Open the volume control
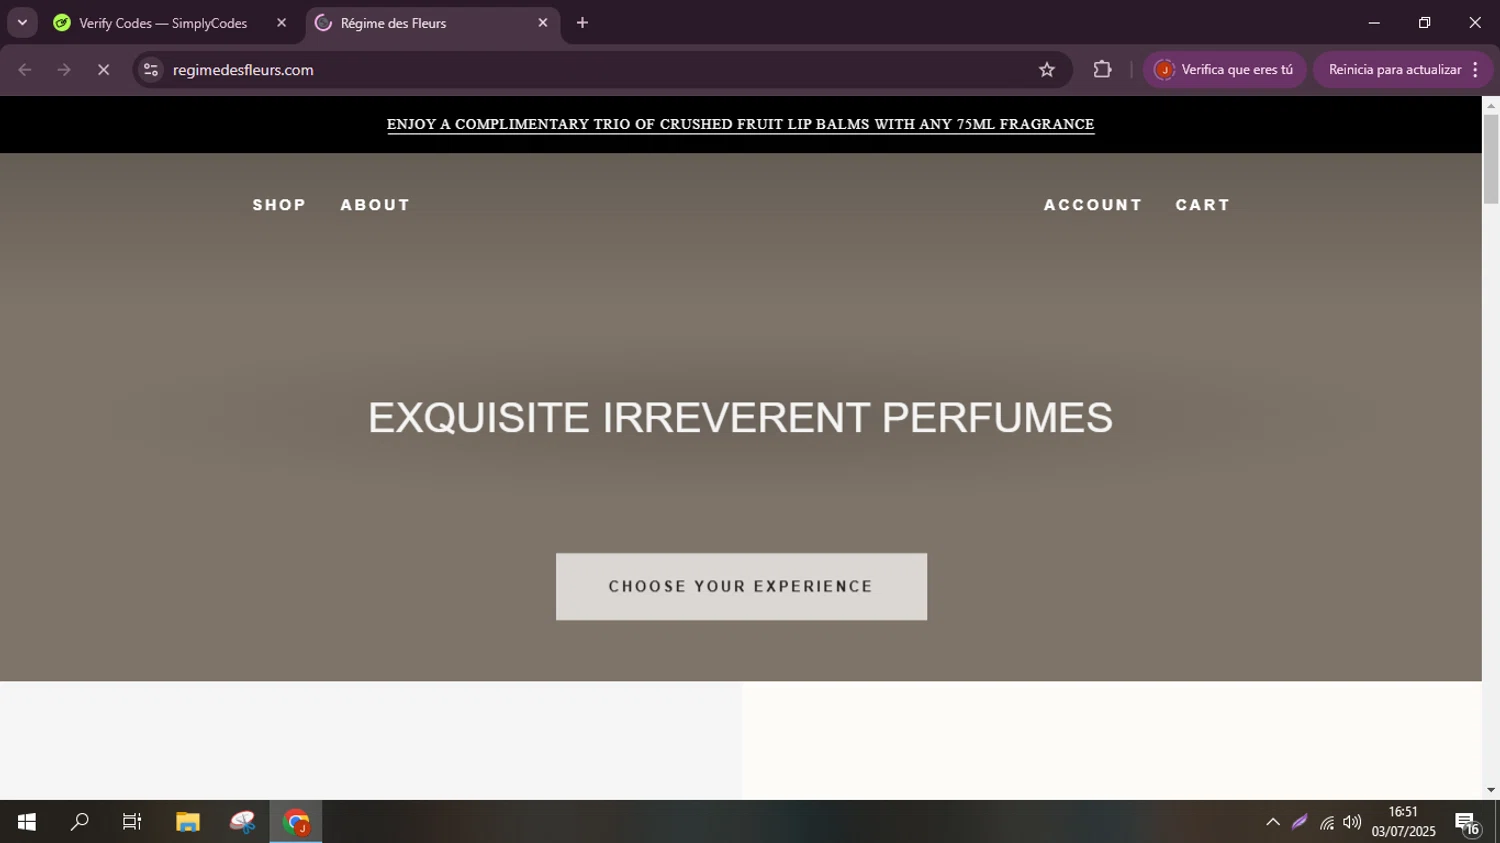Screen dimensions: 1500x843 coord(1352,822)
